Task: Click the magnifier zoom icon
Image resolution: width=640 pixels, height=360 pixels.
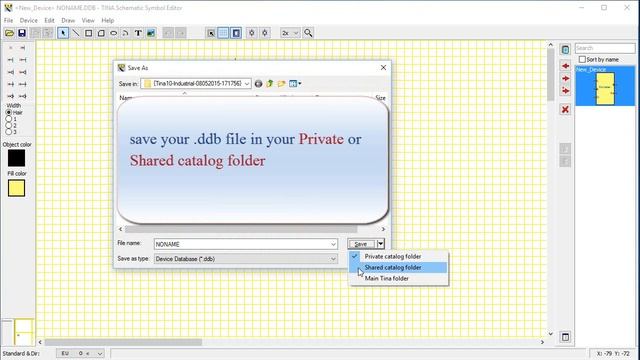Action: 309,33
